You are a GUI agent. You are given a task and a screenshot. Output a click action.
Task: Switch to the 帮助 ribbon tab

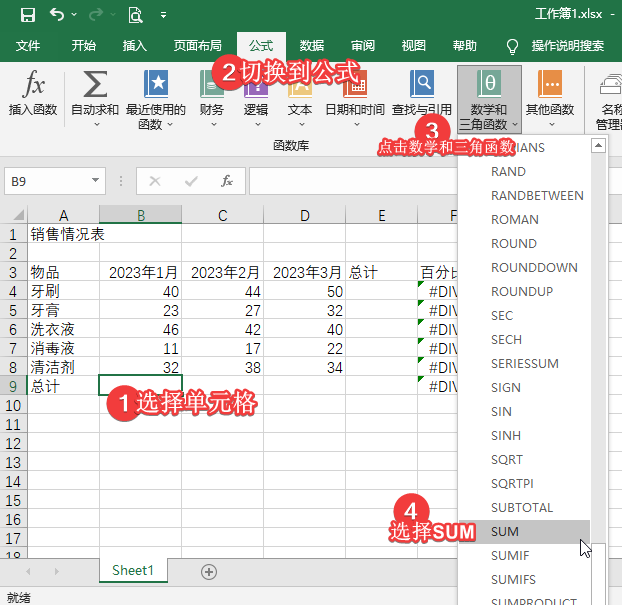[x=465, y=46]
